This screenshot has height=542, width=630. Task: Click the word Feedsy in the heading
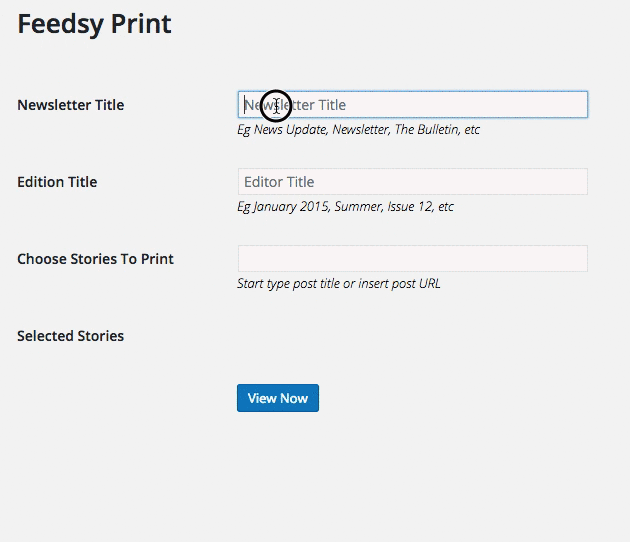[61, 24]
